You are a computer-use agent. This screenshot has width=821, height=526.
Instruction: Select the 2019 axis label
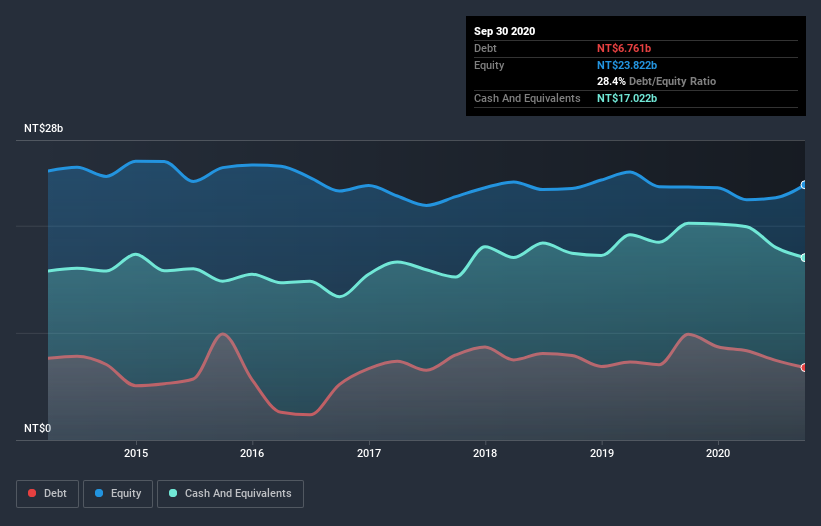(x=602, y=453)
